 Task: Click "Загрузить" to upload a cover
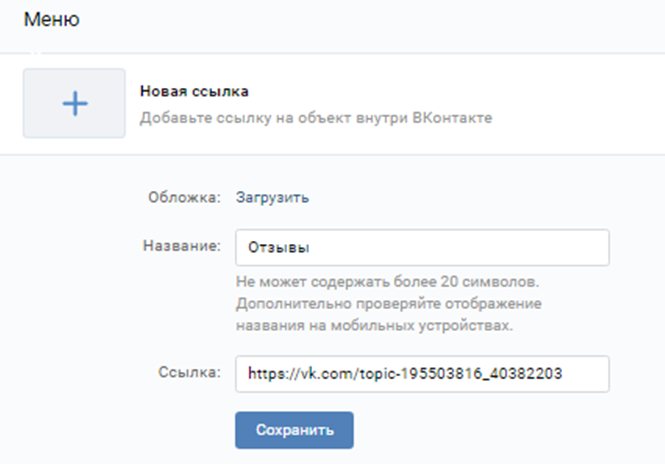tap(272, 198)
